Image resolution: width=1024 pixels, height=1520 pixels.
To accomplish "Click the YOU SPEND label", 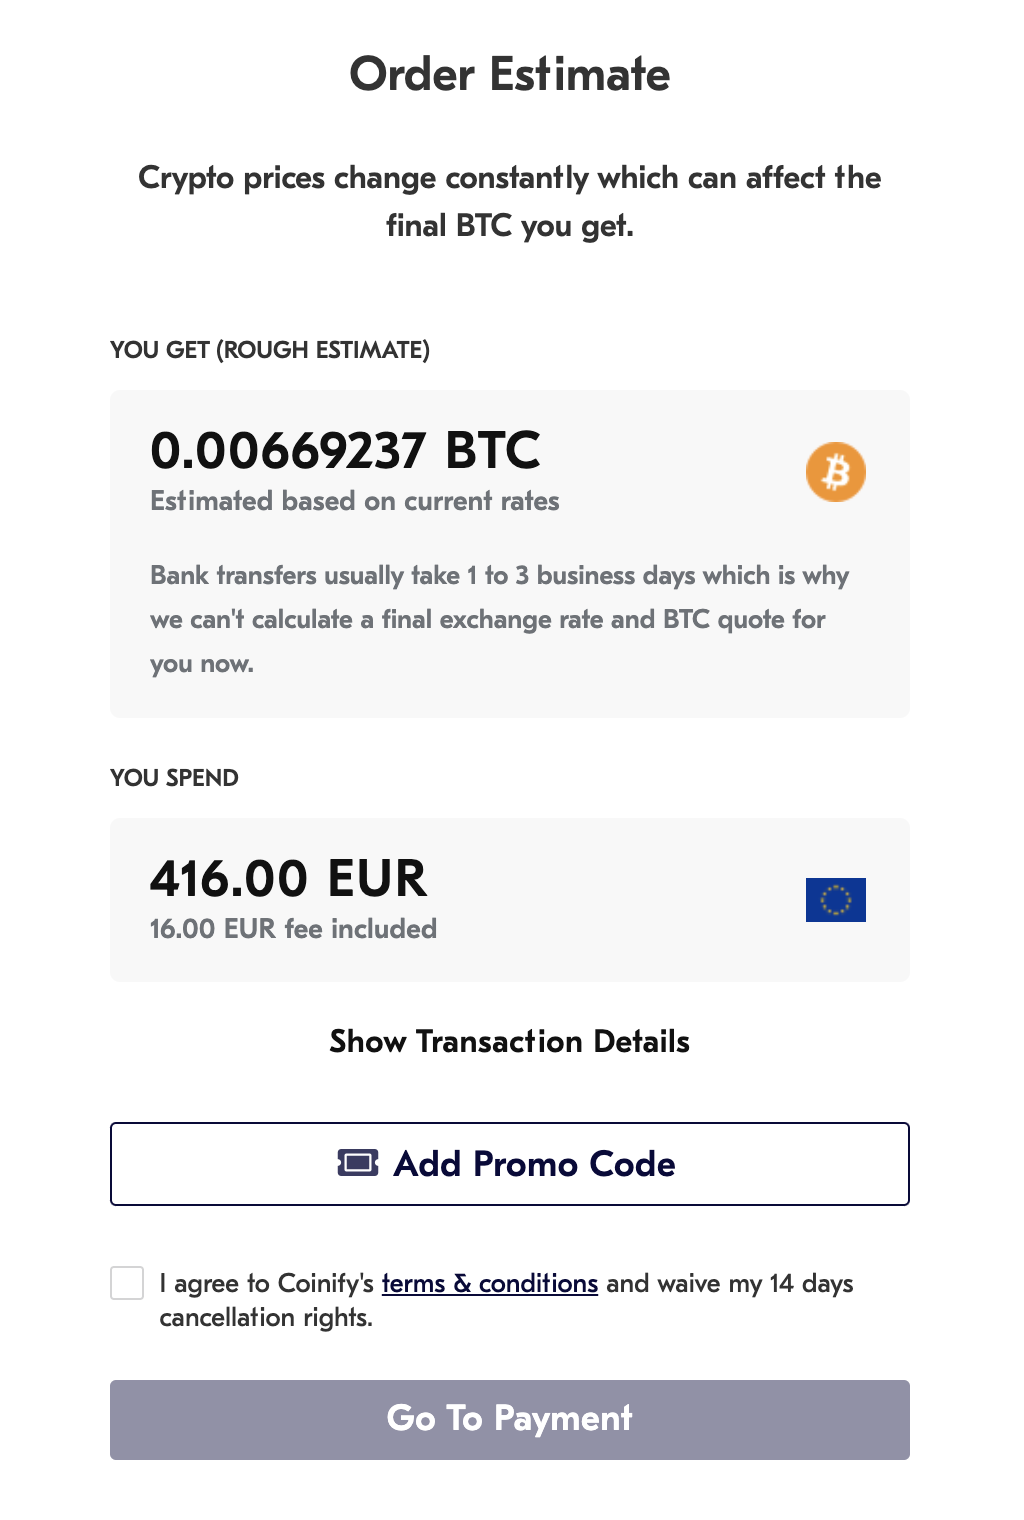I will pyautogui.click(x=174, y=778).
